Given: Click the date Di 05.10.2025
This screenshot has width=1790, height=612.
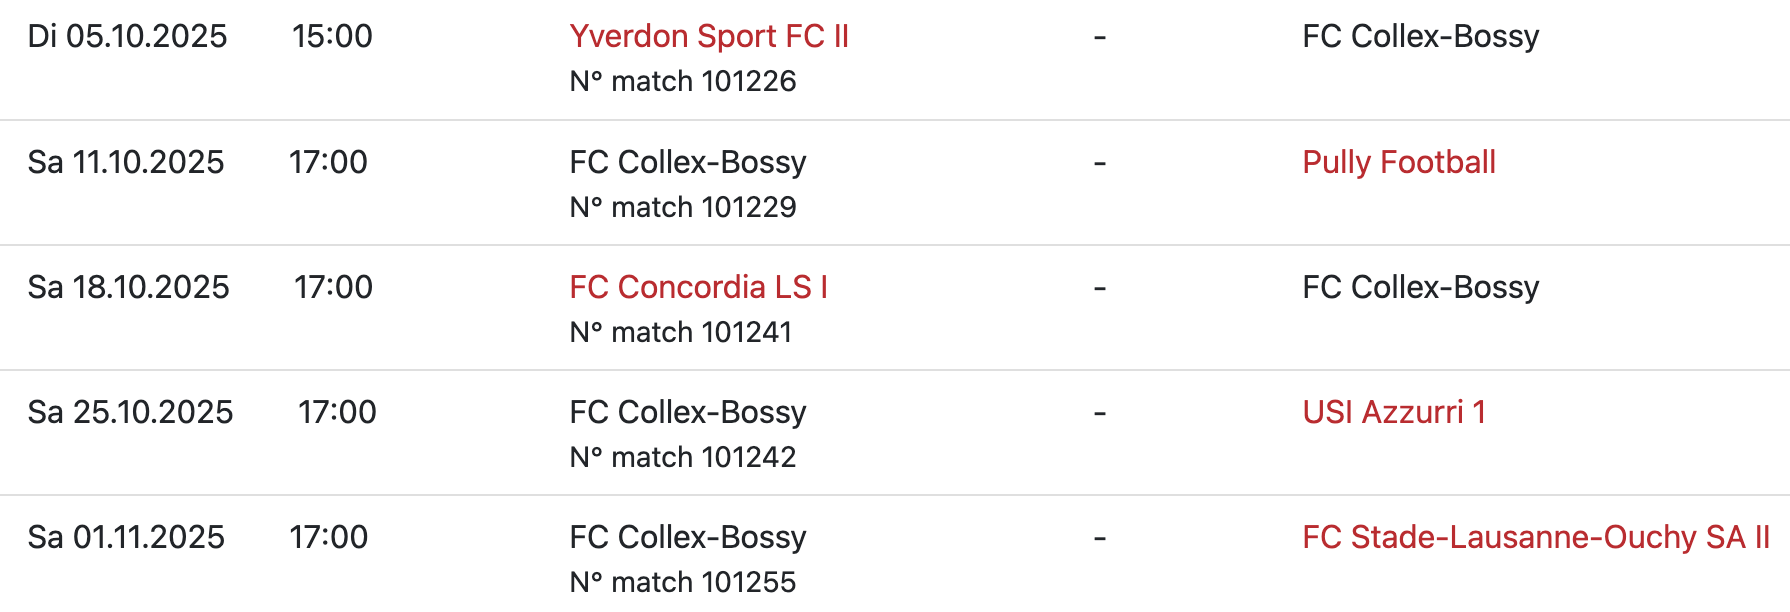Looking at the screenshot, I should [x=127, y=36].
